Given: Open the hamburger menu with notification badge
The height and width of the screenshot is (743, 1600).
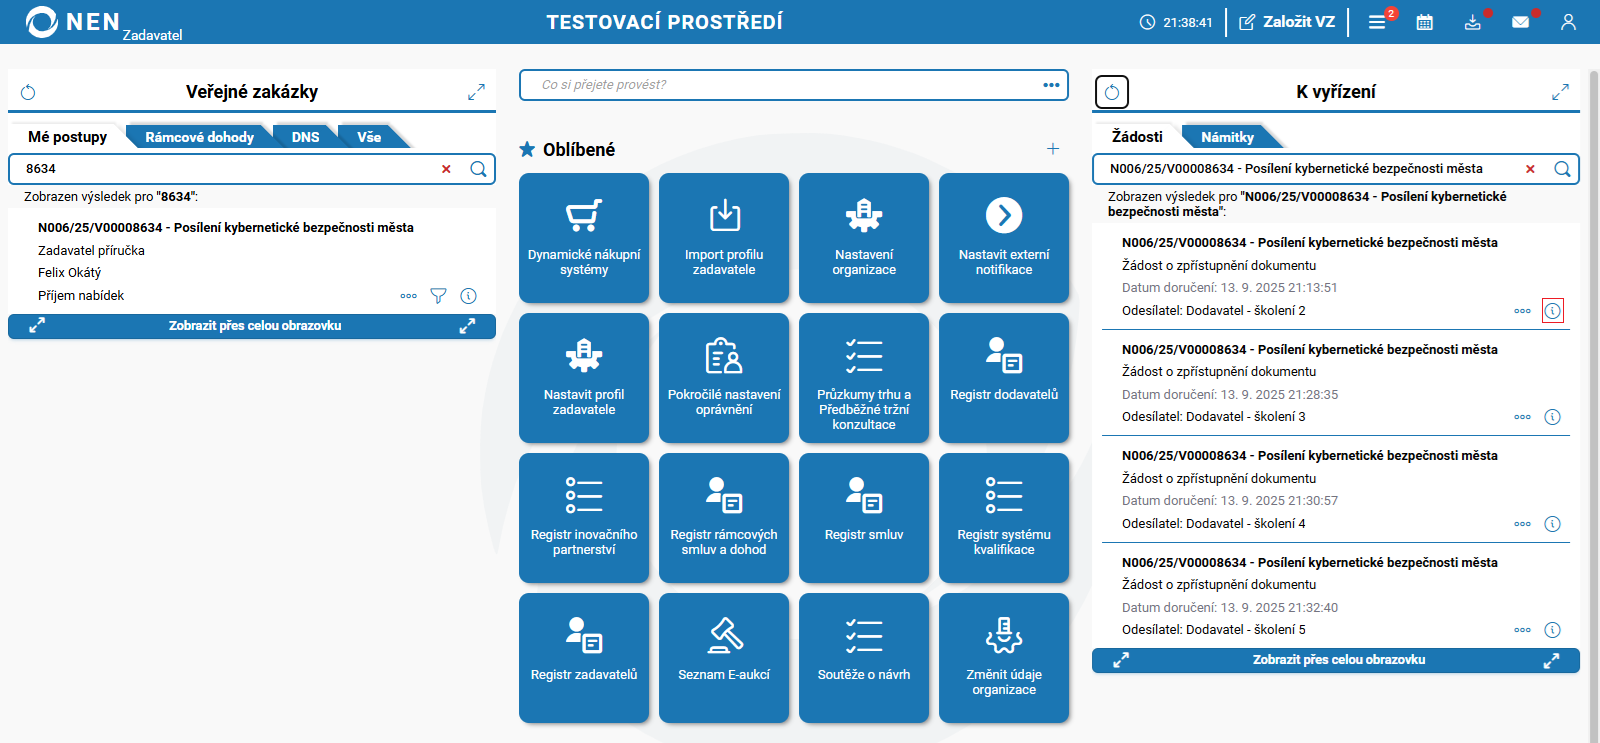Looking at the screenshot, I should (x=1377, y=22).
